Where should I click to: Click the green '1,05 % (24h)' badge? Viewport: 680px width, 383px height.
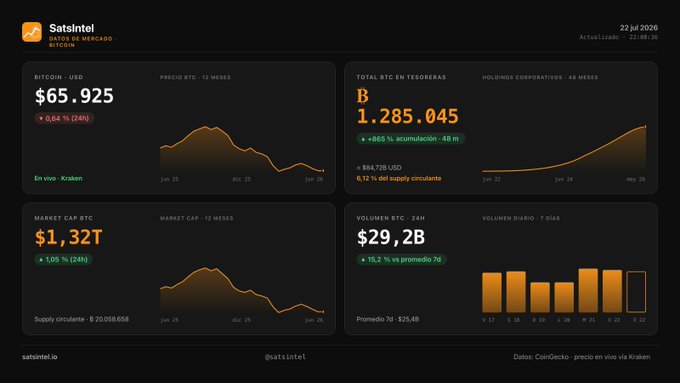63,259
